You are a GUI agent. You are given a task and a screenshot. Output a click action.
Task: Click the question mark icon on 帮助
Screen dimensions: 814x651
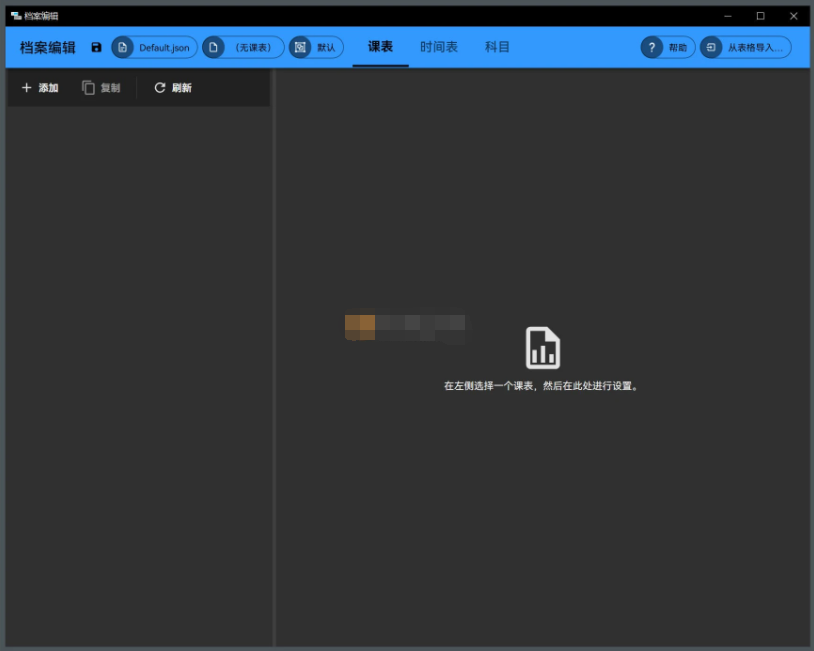[x=652, y=46]
